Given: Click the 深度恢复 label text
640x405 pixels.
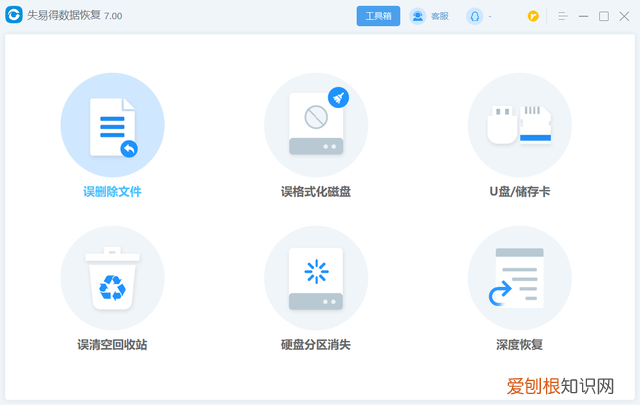Looking at the screenshot, I should 520,345.
